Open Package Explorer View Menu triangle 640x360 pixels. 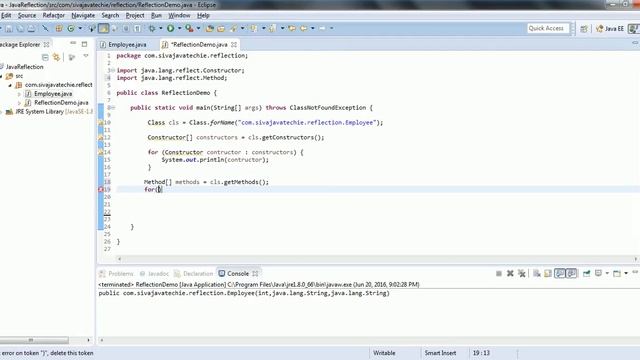[x=86, y=56]
